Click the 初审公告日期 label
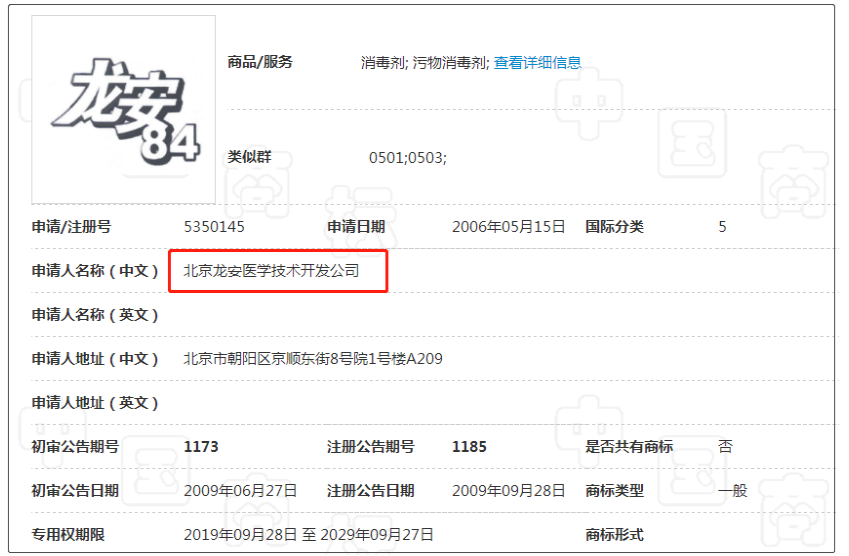Image resolution: width=849 pixels, height=556 pixels. coord(75,491)
